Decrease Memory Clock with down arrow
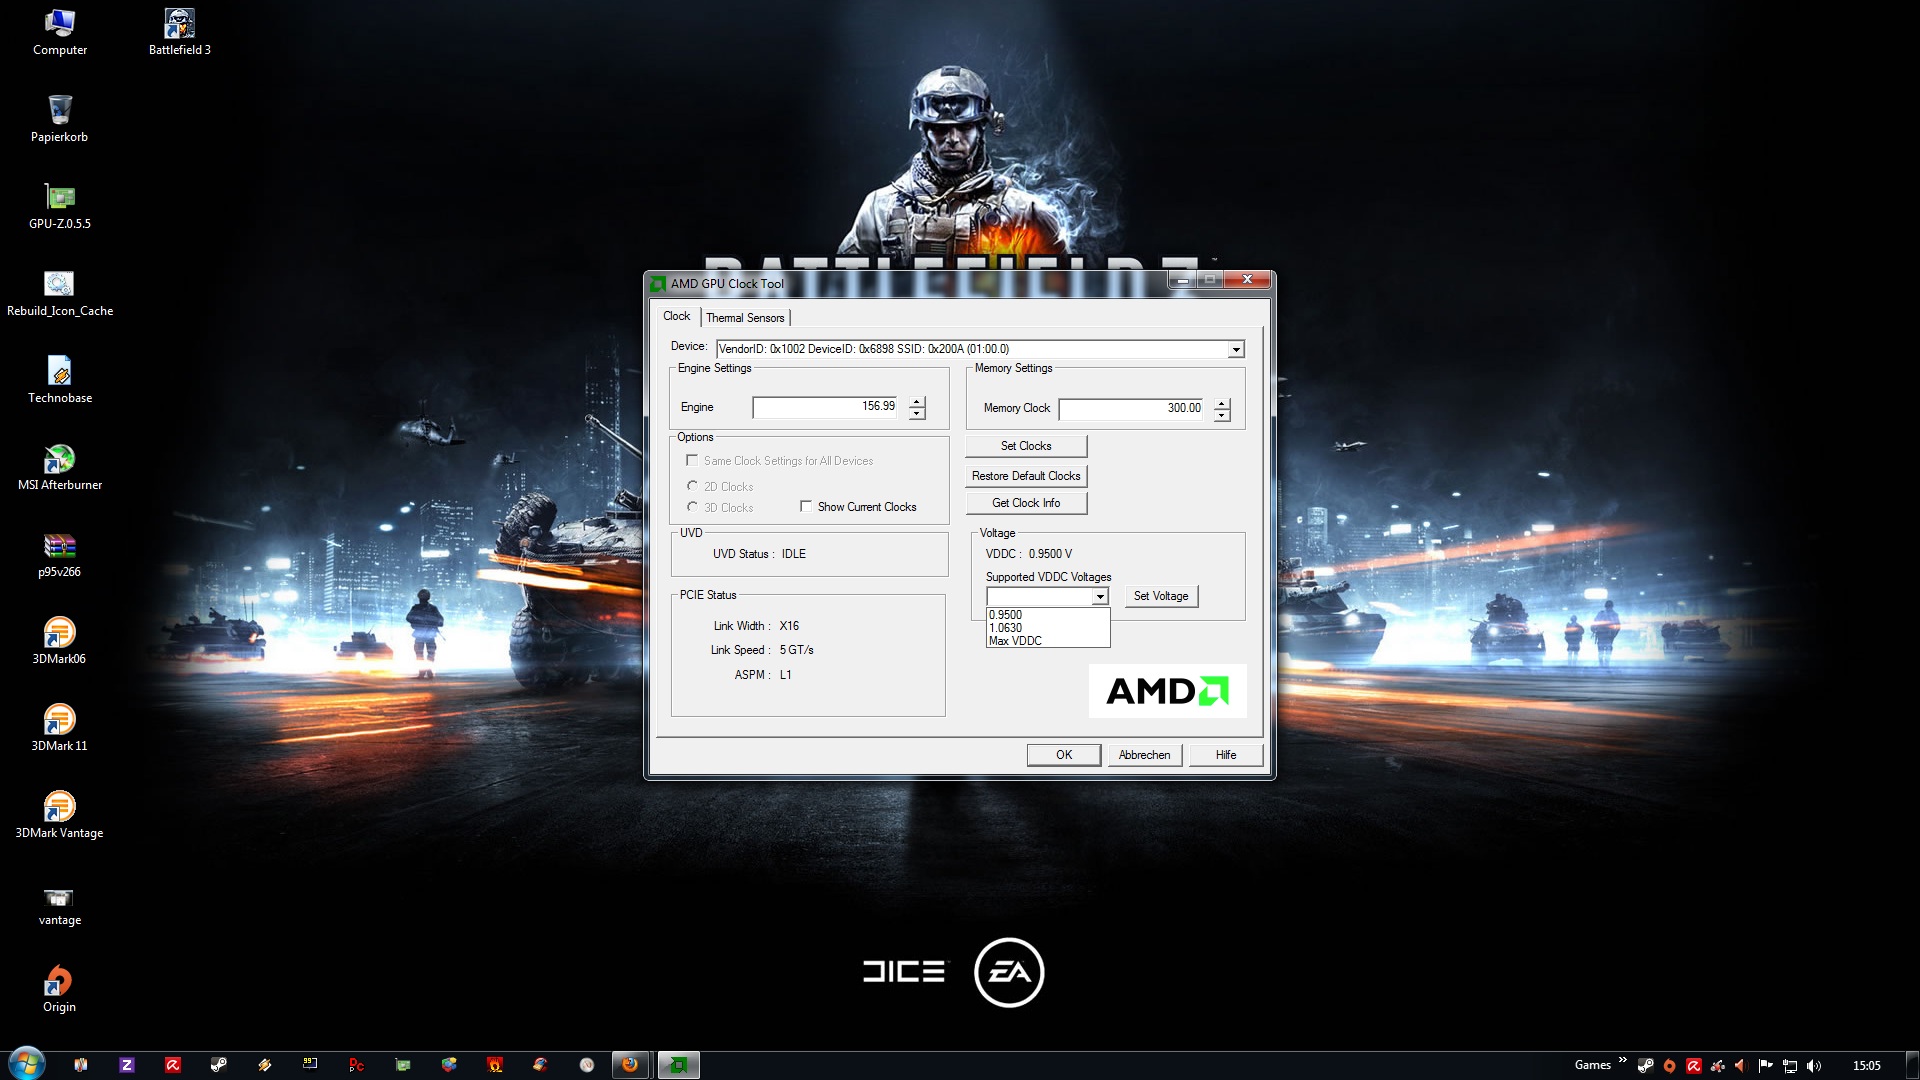 1222,415
